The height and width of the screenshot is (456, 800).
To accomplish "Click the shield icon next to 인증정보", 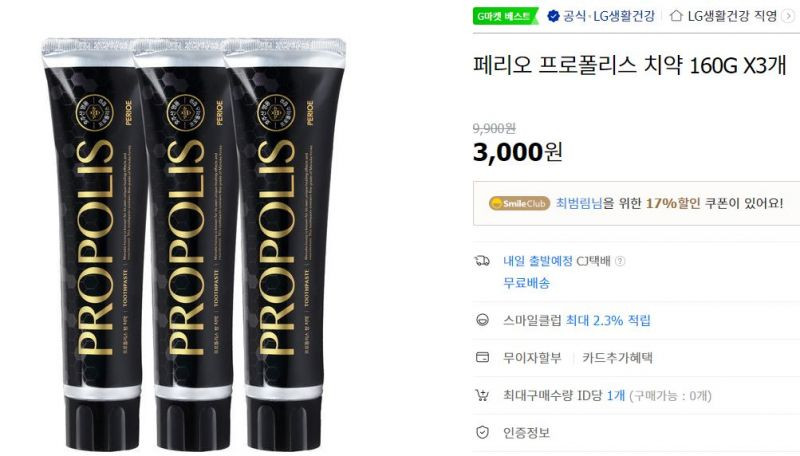I will click(x=482, y=433).
